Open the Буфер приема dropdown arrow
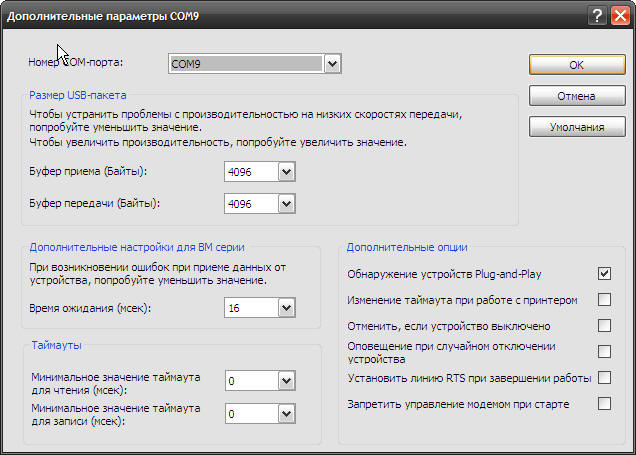 [286, 173]
